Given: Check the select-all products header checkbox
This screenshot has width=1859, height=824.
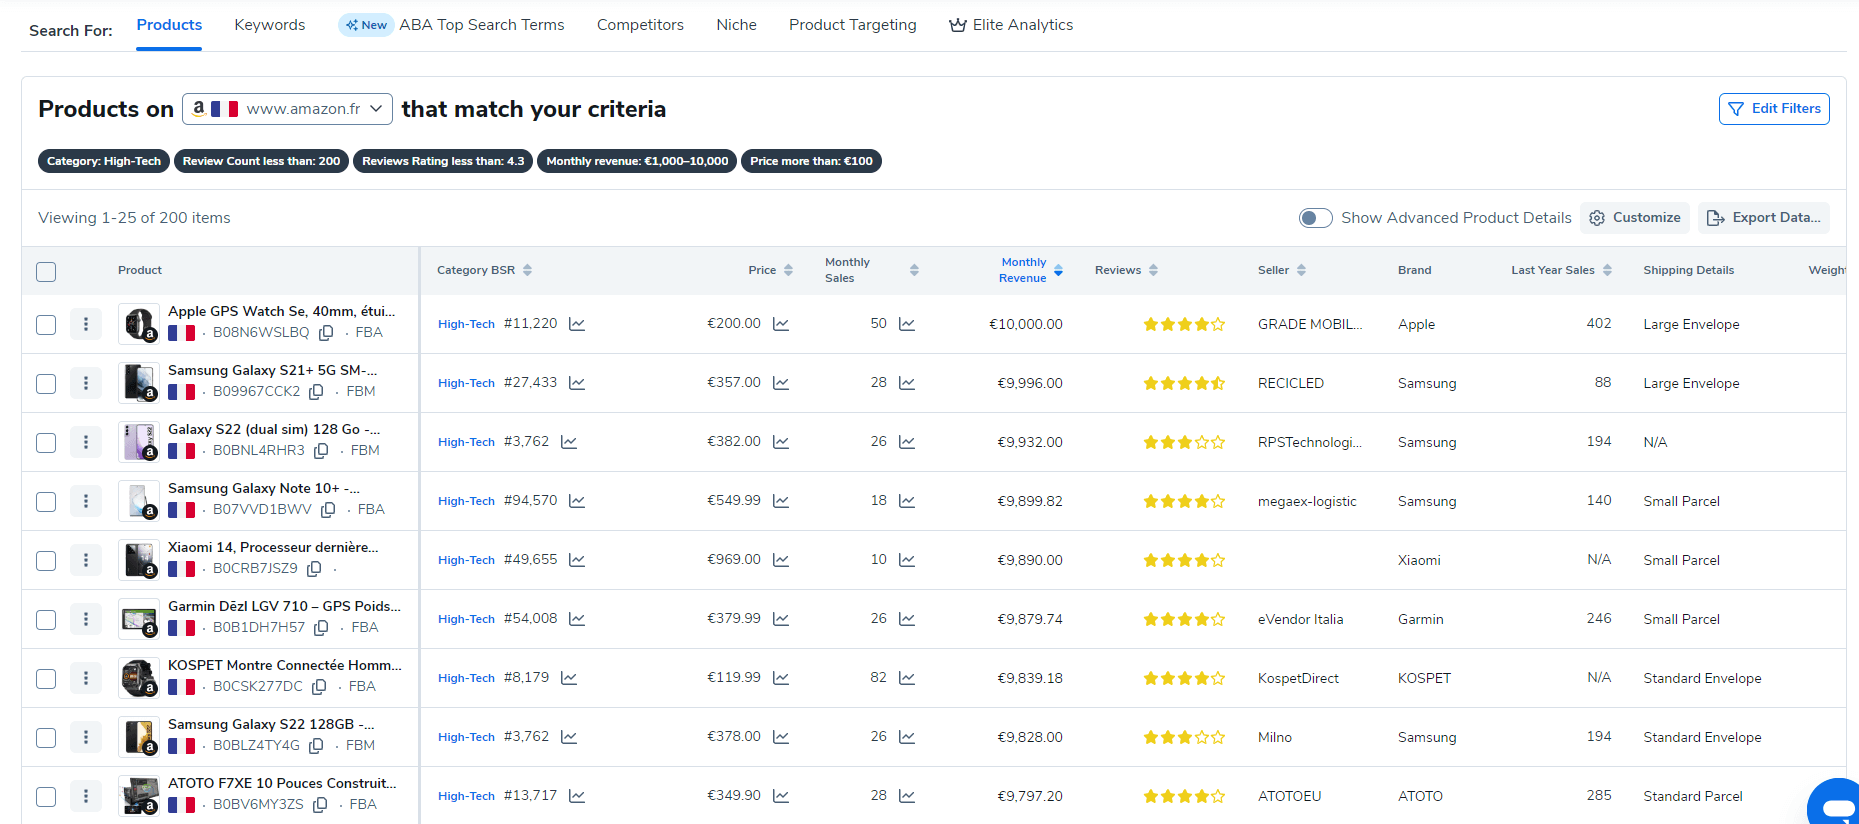Looking at the screenshot, I should click(46, 271).
